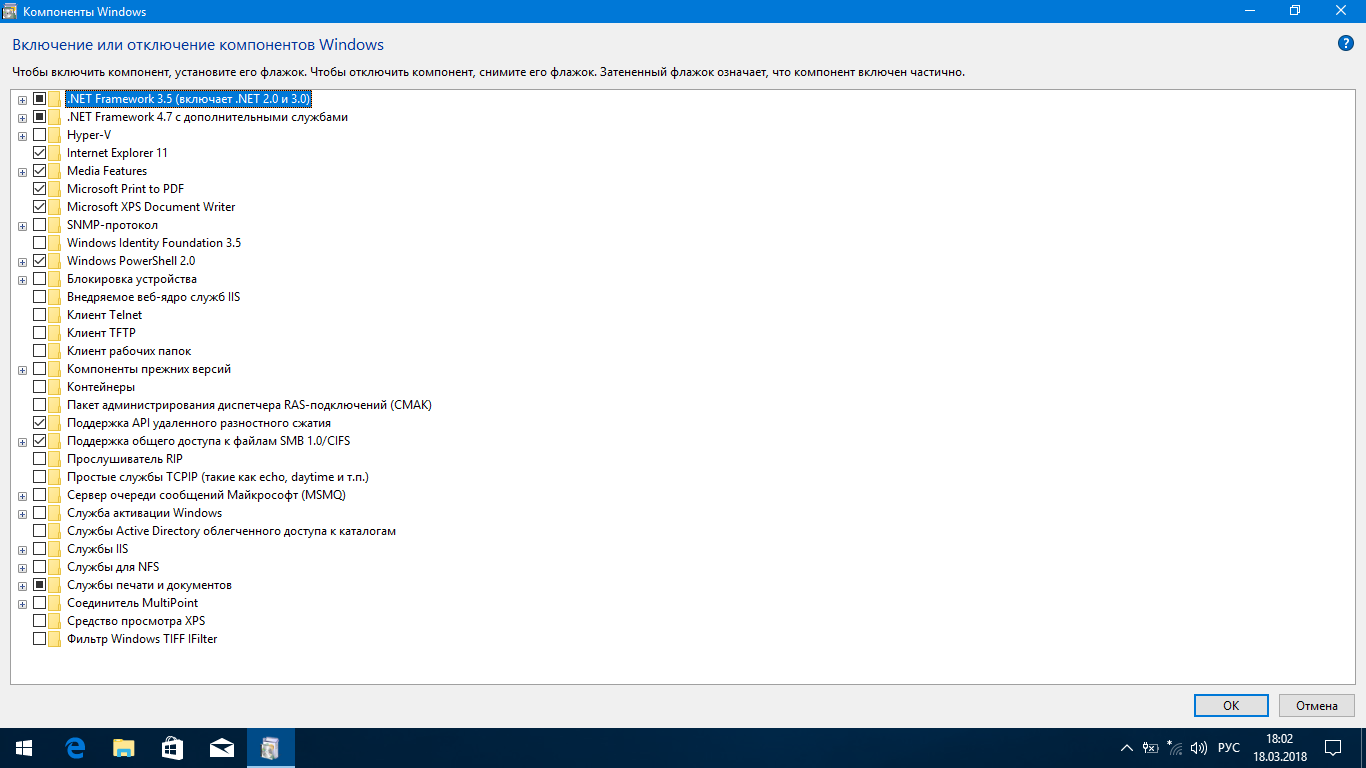
Task: Expand the SNMP-протокол node
Action: click(x=22, y=226)
